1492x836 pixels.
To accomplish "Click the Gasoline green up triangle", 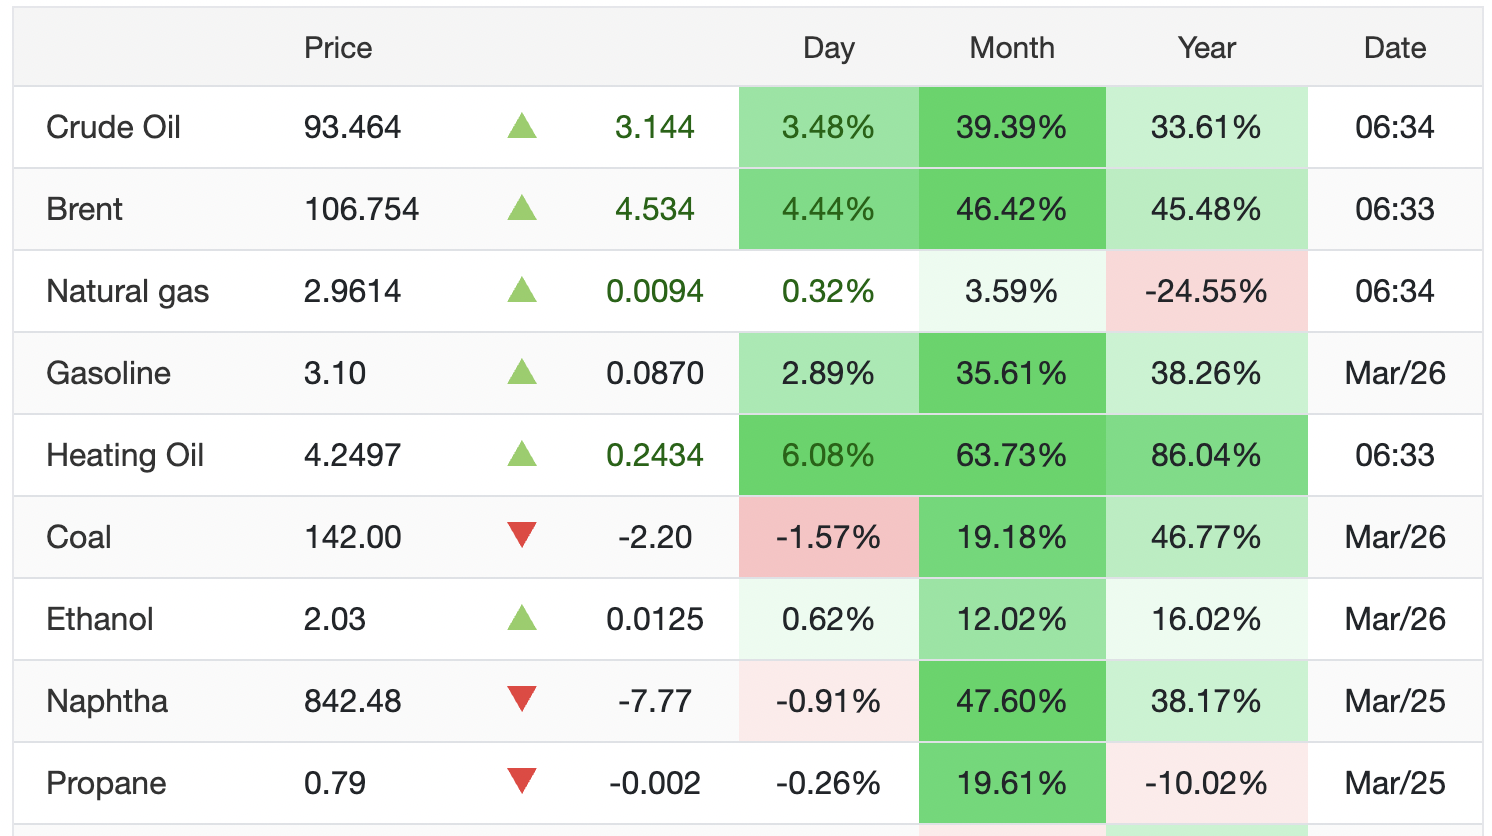I will tap(522, 373).
